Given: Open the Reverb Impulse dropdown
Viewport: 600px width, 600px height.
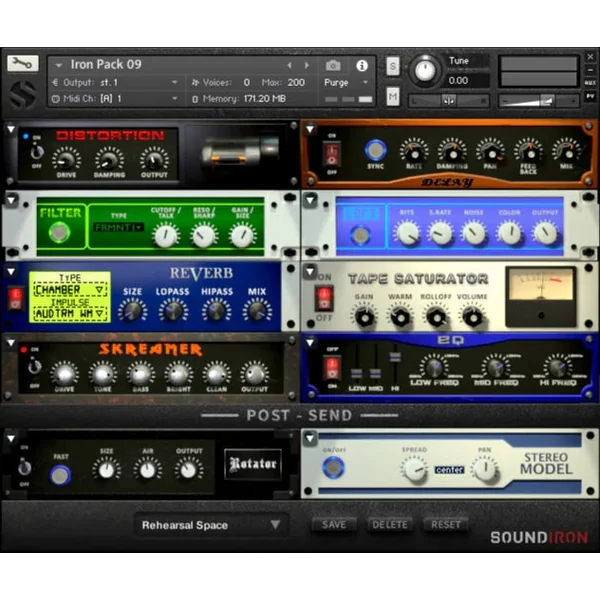Looking at the screenshot, I should click(x=69, y=314).
